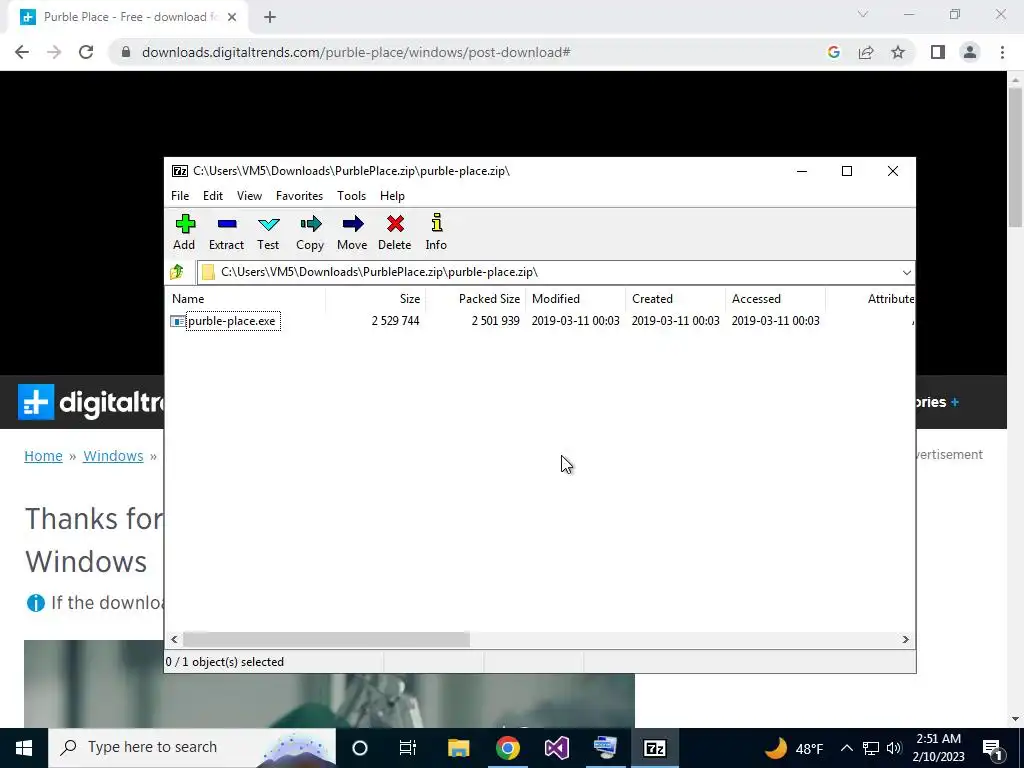
Task: Click the digitaltrends logo
Action: (x=91, y=402)
